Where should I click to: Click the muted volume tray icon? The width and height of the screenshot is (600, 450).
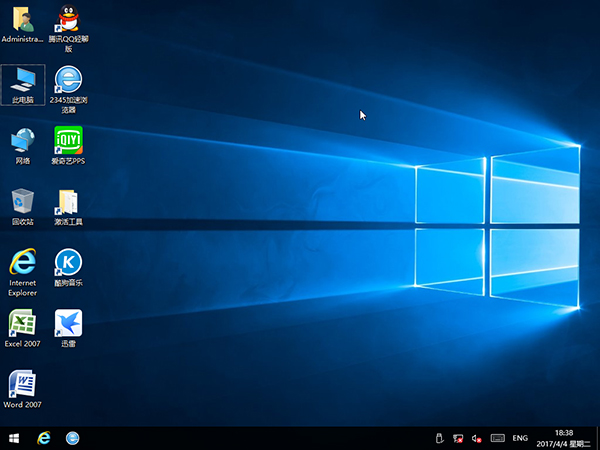(x=476, y=438)
